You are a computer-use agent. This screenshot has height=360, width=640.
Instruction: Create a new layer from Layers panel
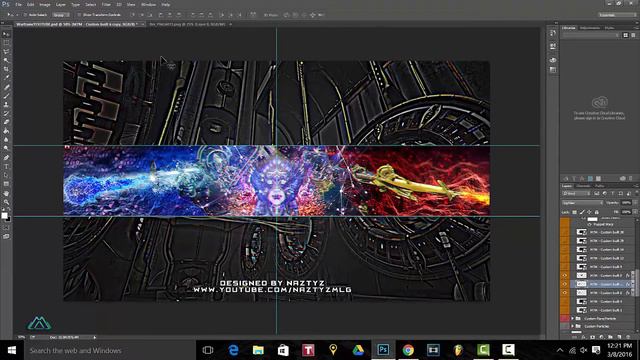tap(619, 337)
